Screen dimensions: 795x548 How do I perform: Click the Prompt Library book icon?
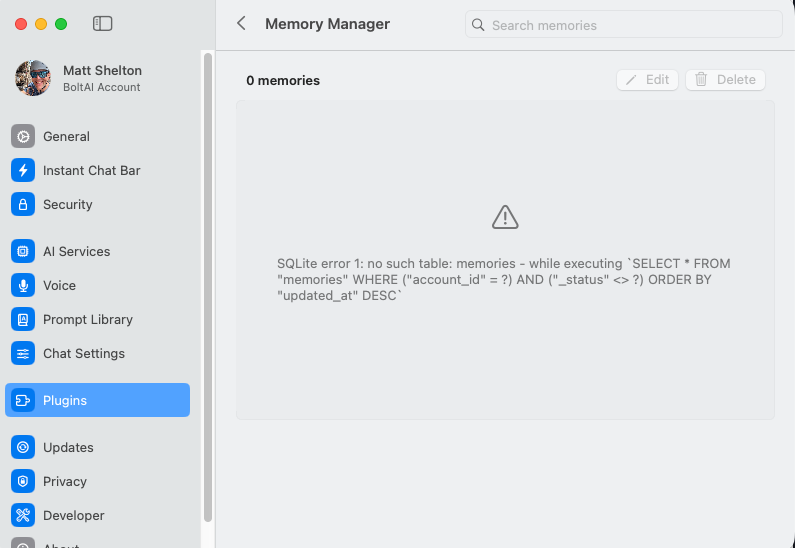tap(23, 319)
